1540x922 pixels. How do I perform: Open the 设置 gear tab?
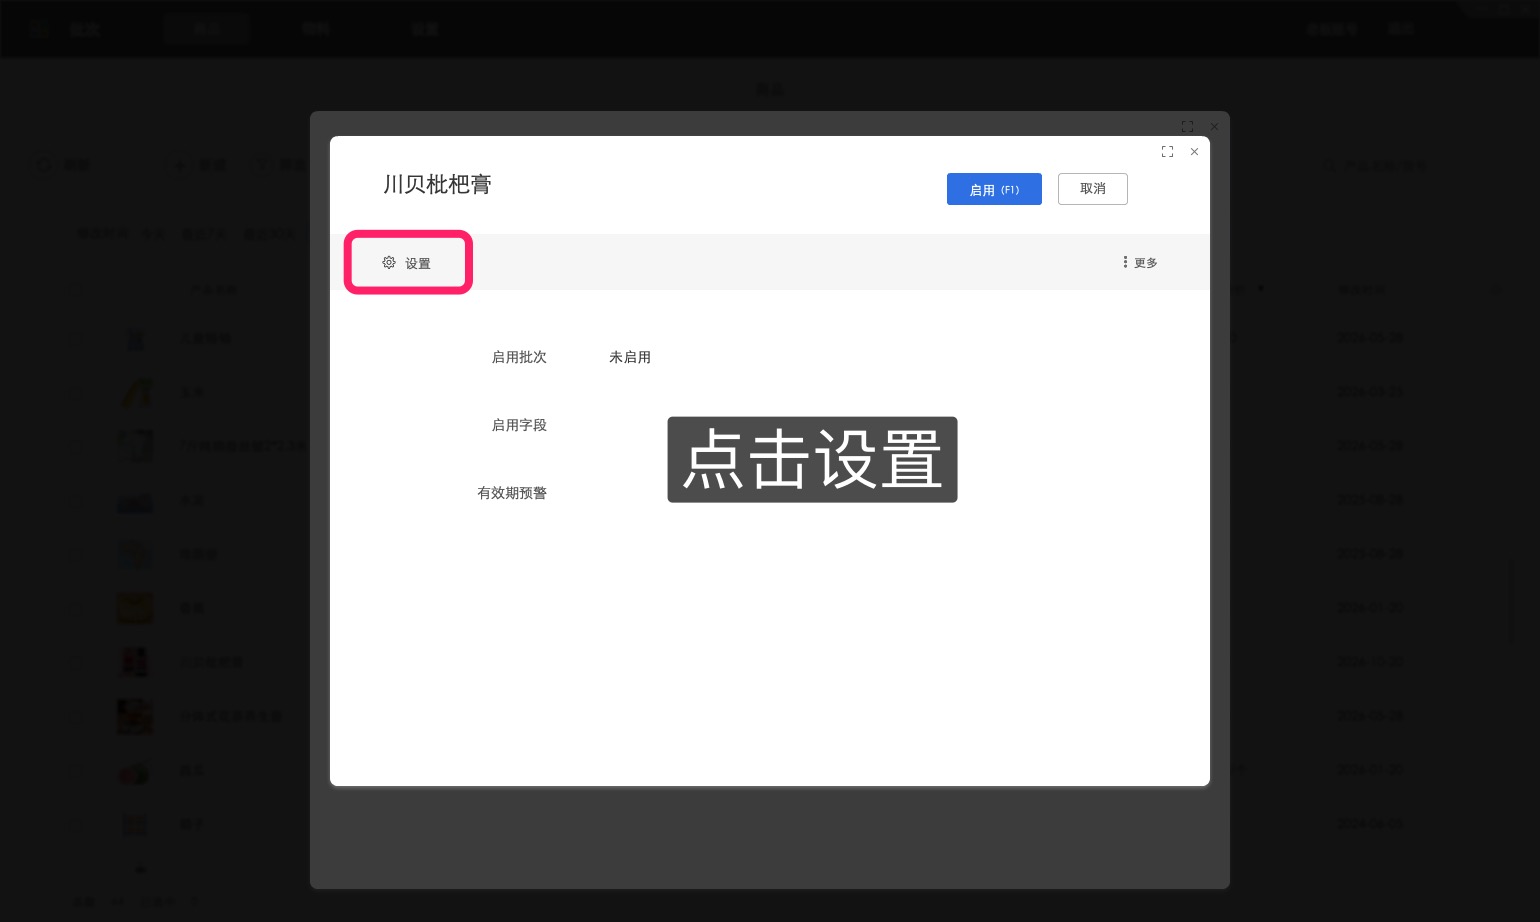(x=407, y=263)
